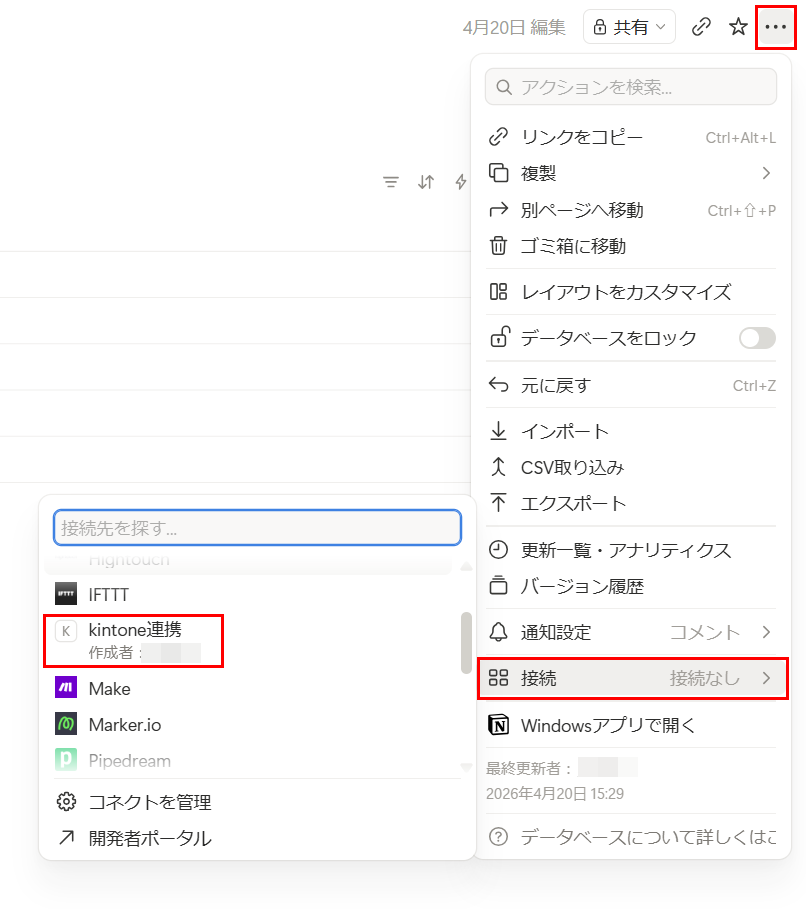Click the clock icon for 更新一覧・アナリティクス

coord(498,550)
